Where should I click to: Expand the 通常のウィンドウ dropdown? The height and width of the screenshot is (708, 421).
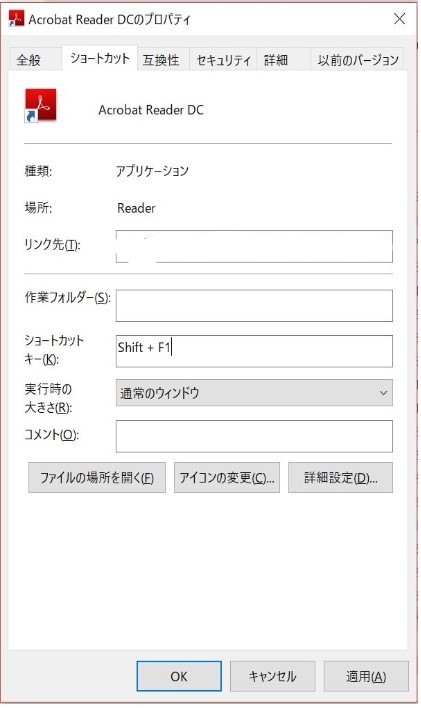coord(254,392)
